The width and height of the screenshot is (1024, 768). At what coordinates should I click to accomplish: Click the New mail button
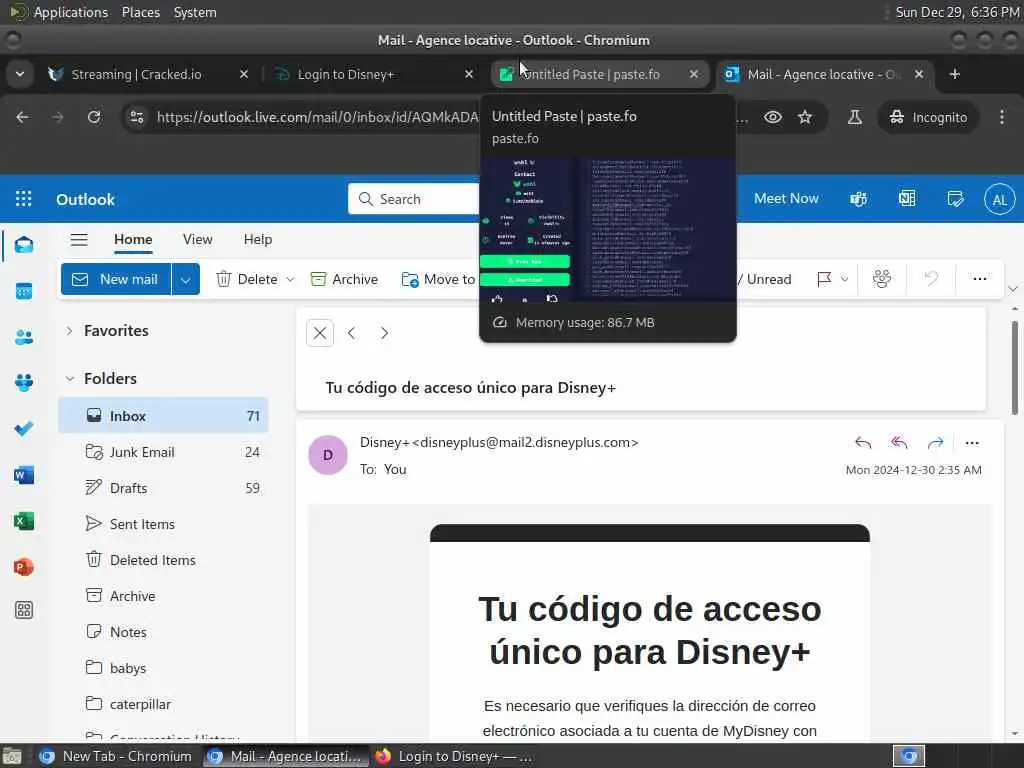(116, 279)
